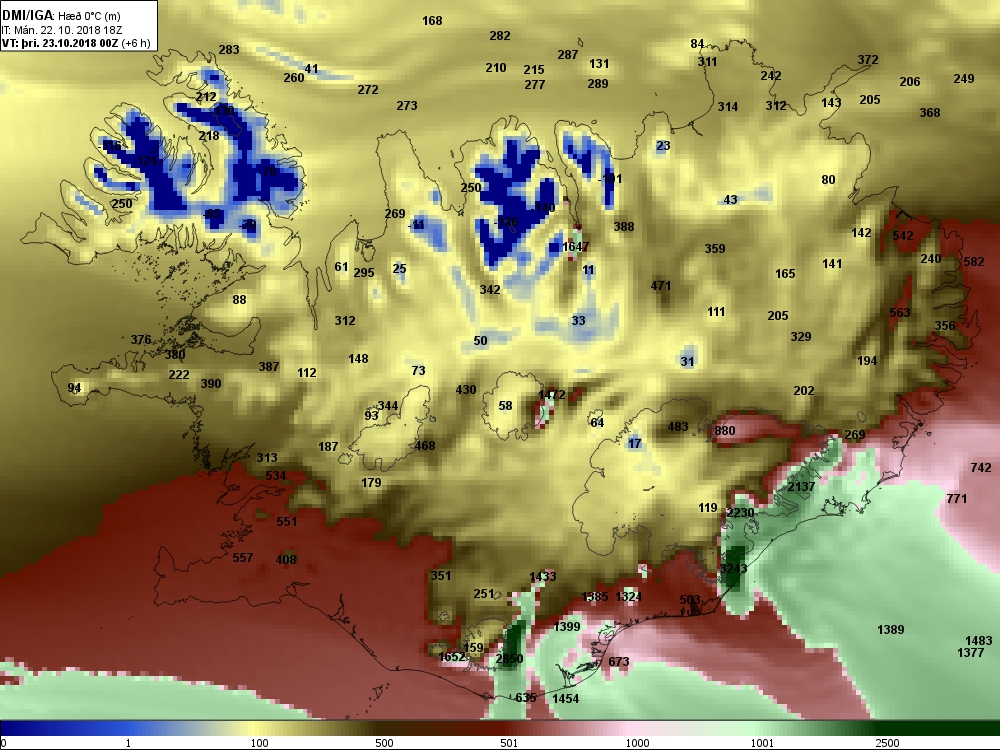Click the '100' label on the color scale

click(x=260, y=743)
